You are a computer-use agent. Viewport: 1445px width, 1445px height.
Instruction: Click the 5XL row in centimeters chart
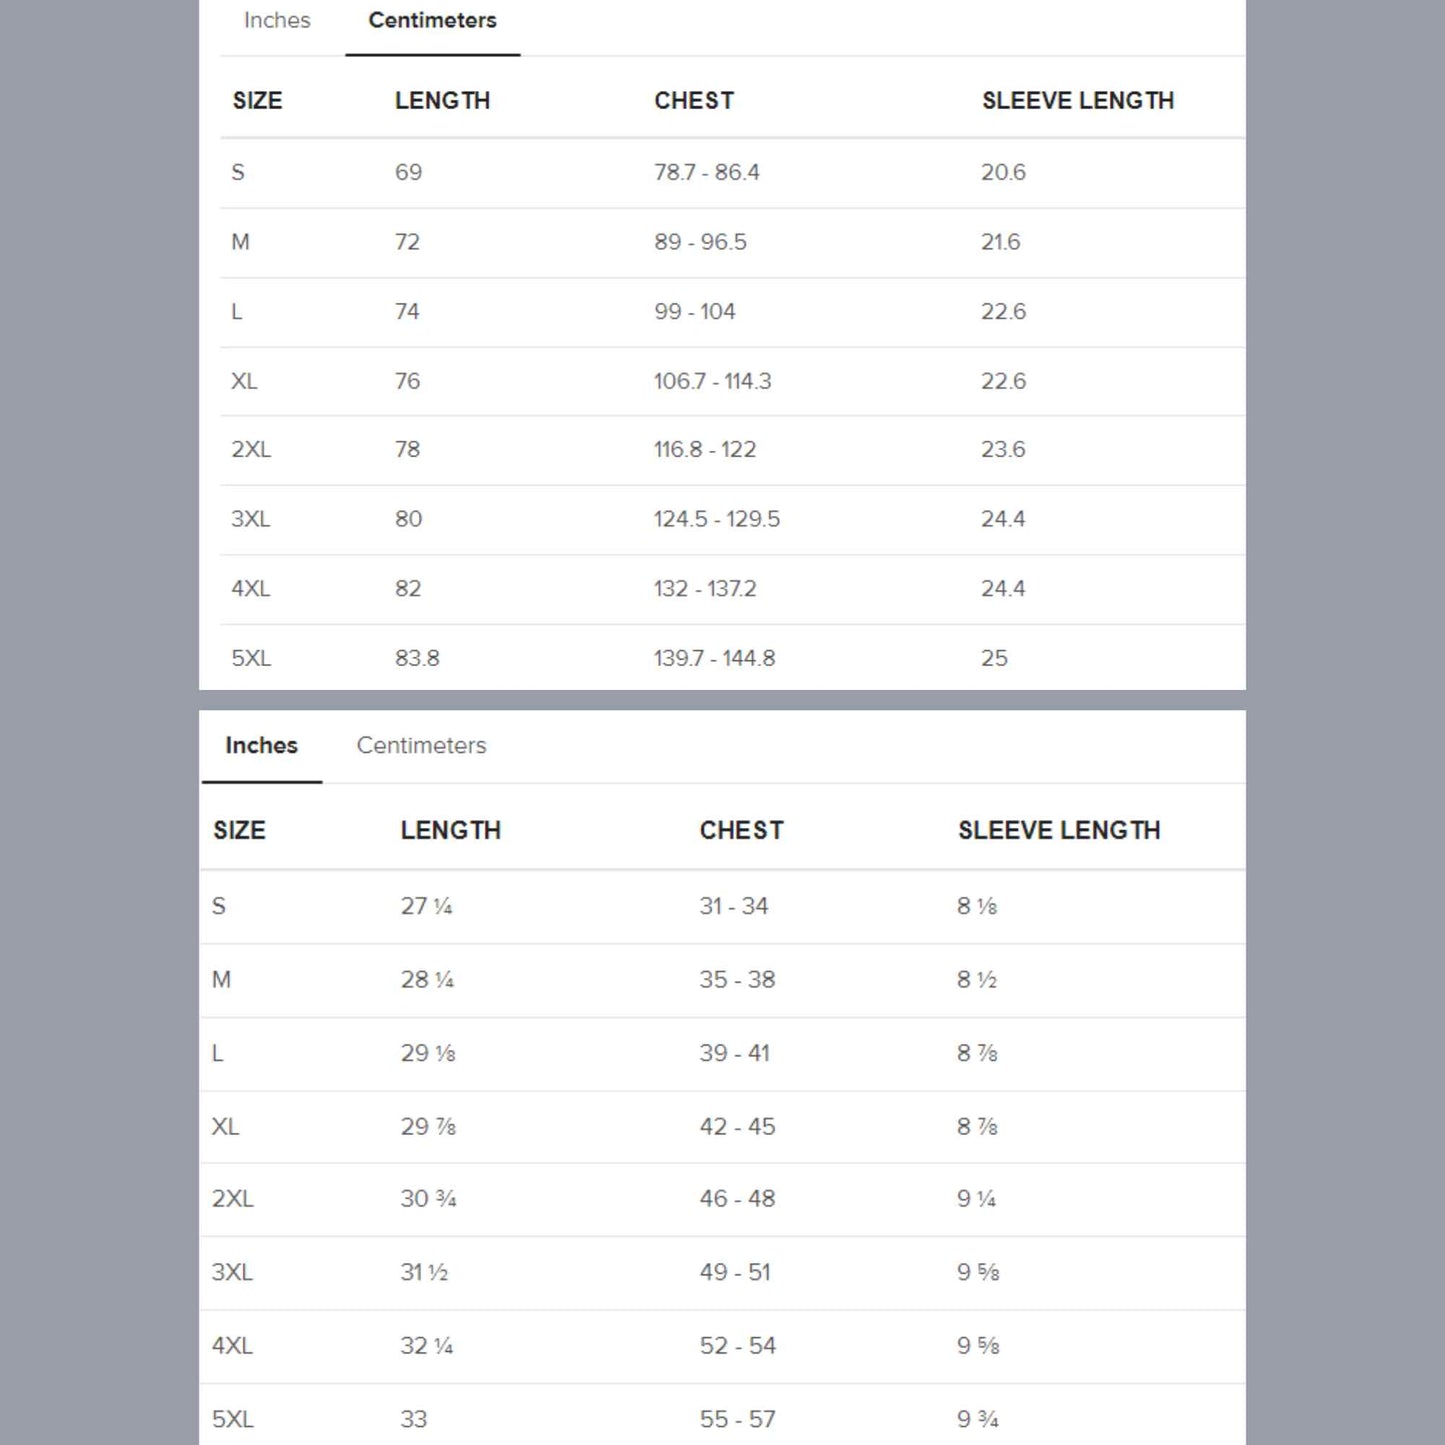[x=253, y=657]
